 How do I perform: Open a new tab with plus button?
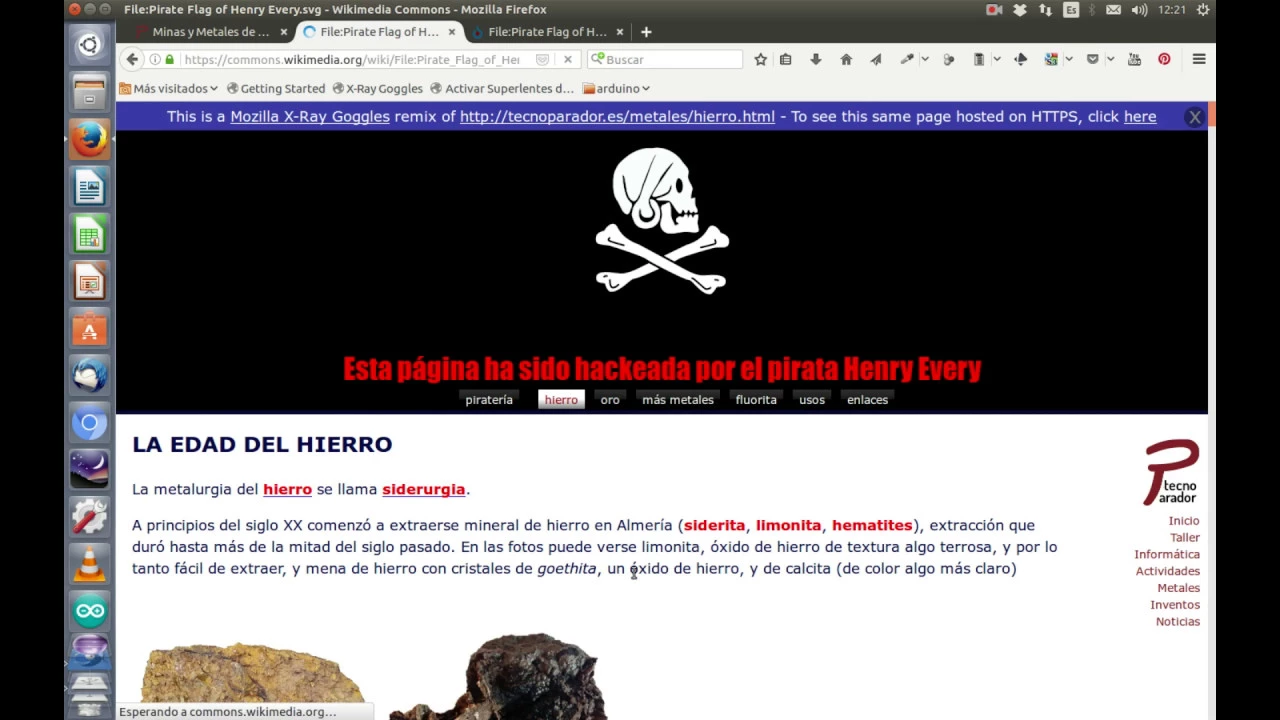(x=646, y=32)
